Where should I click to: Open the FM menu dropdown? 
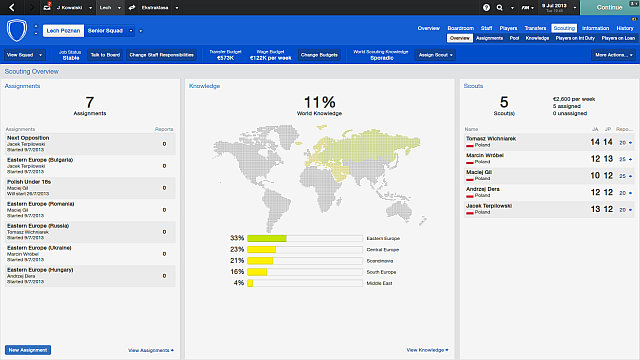[527, 8]
